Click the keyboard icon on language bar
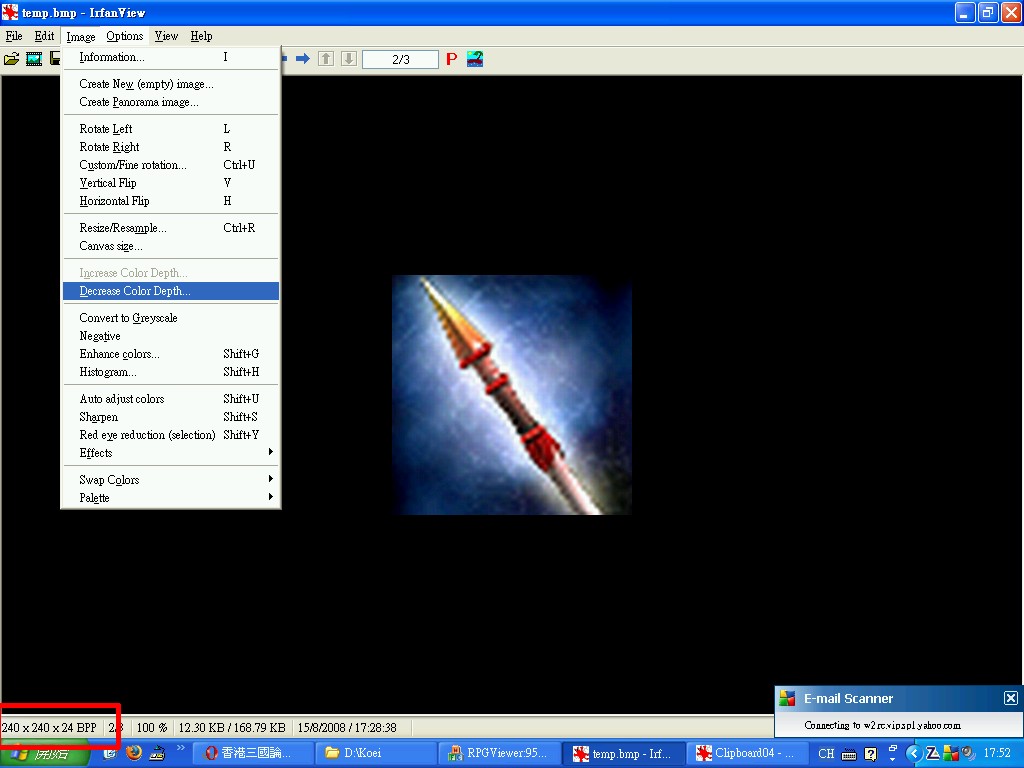The width and height of the screenshot is (1024, 768). [849, 754]
